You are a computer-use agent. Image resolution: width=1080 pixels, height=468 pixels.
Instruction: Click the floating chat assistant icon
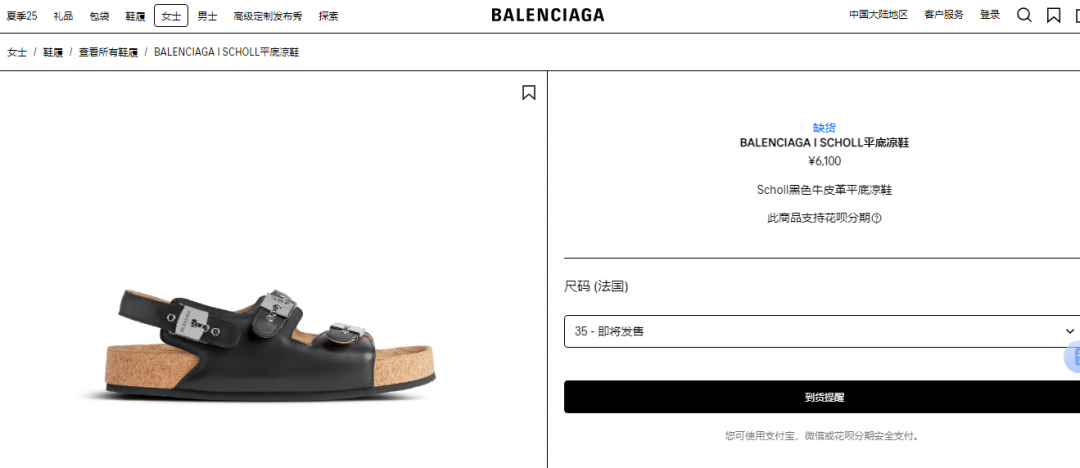tap(1074, 357)
